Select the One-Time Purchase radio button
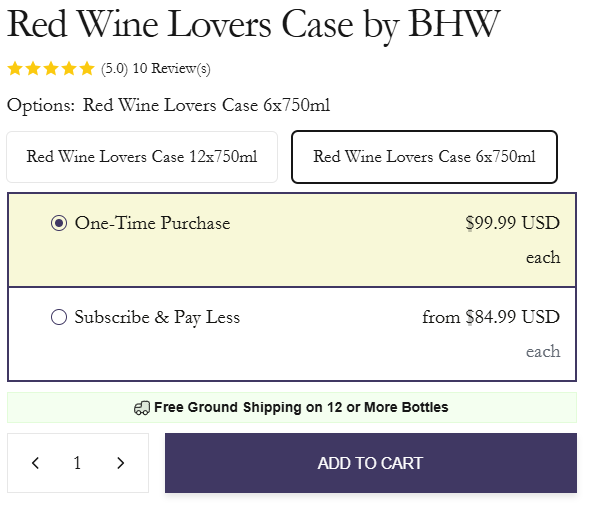 coord(59,223)
